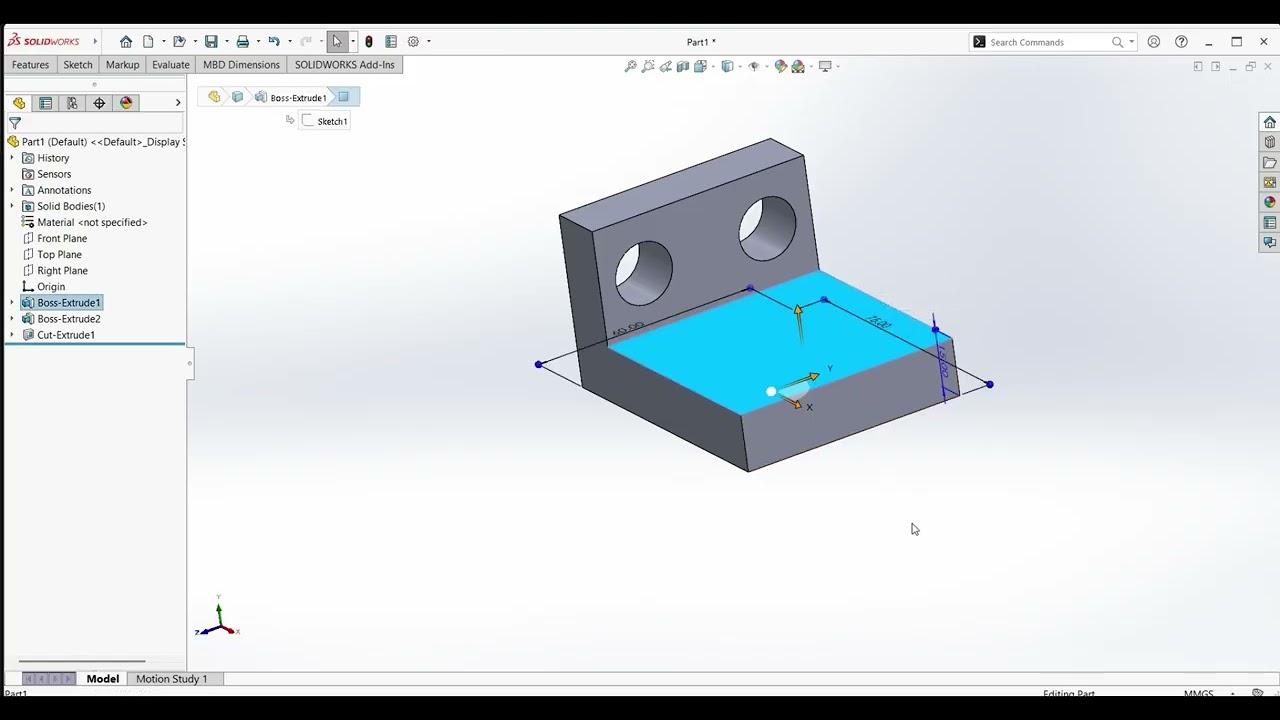The image size is (1280, 720).
Task: Click the Search Commands input field
Action: point(1048,42)
